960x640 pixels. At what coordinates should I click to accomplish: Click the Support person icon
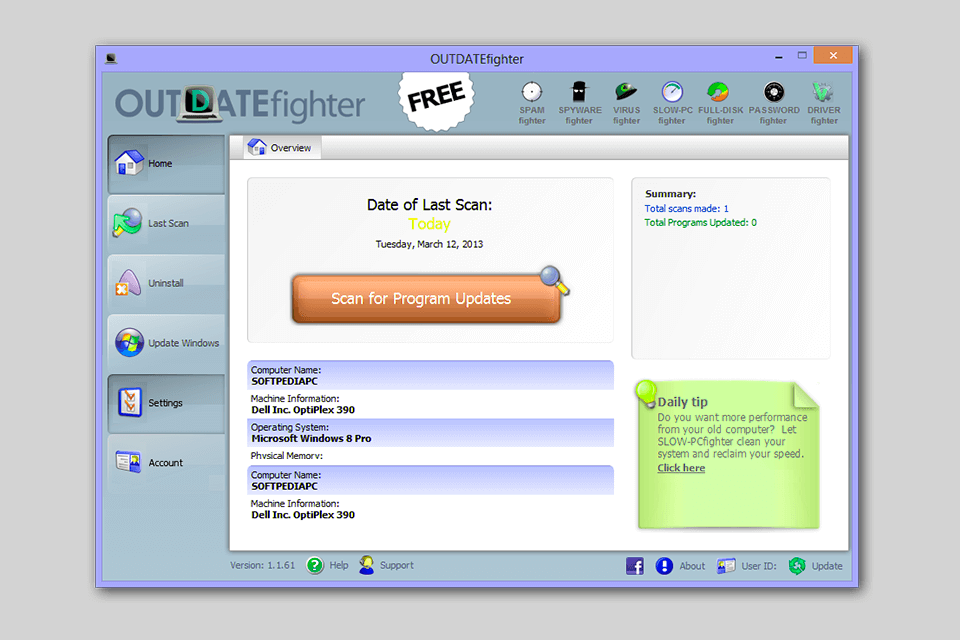[x=366, y=565]
